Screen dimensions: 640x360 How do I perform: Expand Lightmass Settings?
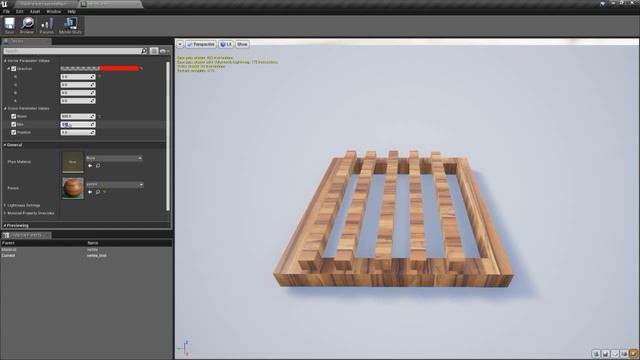coord(5,205)
